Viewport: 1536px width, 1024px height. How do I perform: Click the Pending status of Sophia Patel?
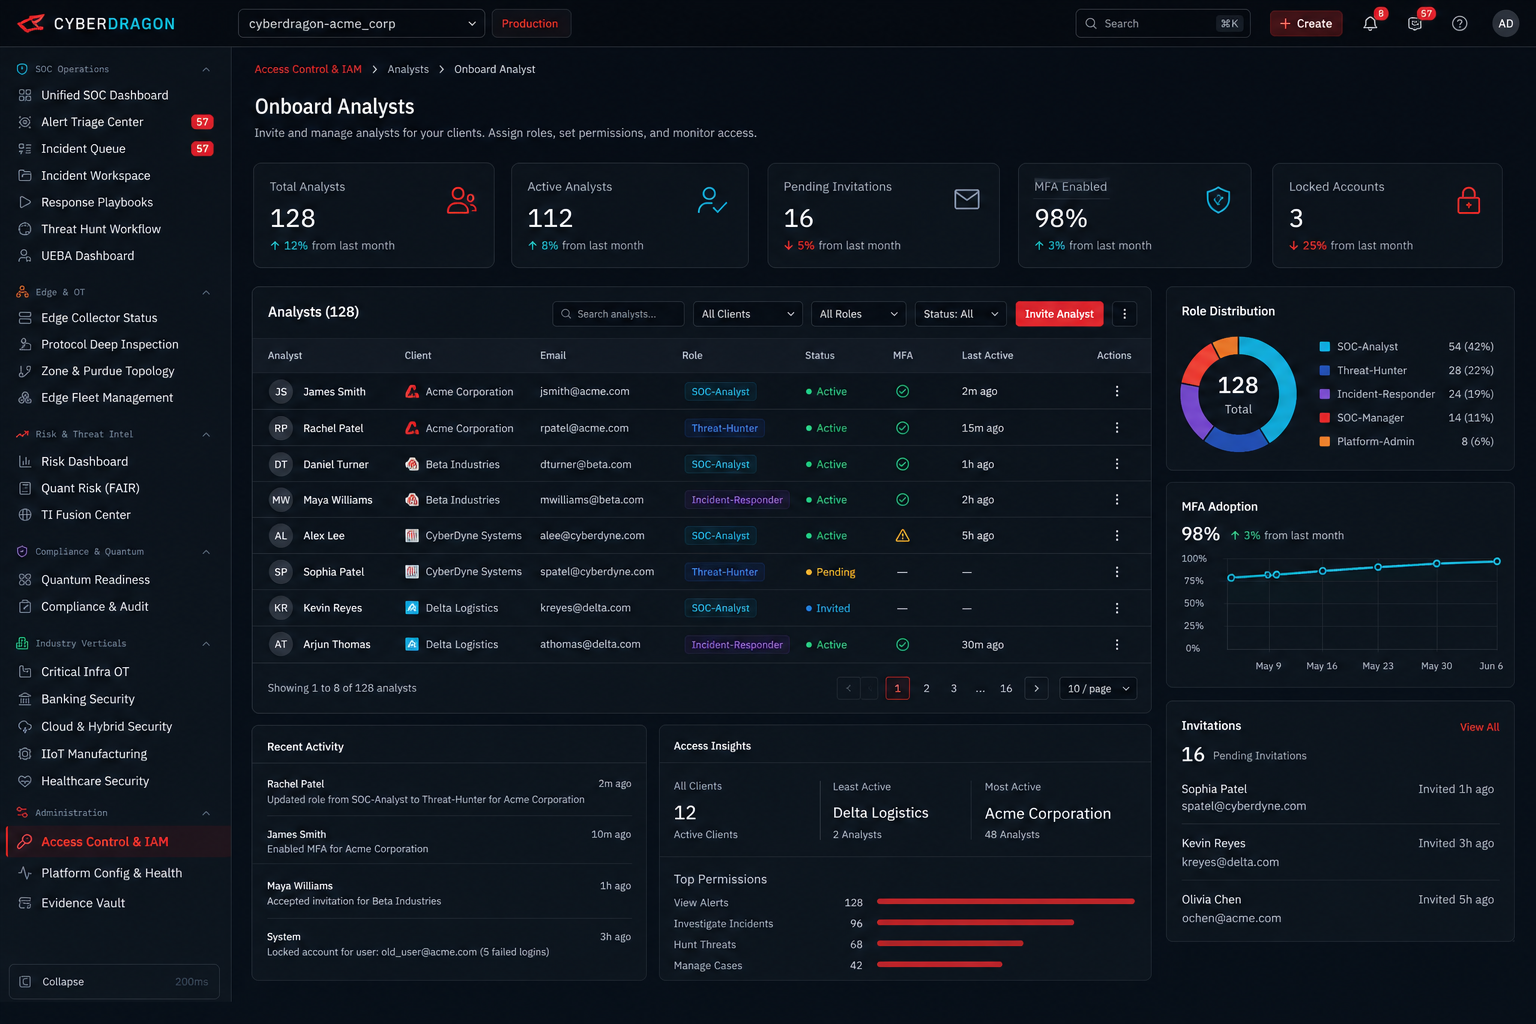click(830, 572)
